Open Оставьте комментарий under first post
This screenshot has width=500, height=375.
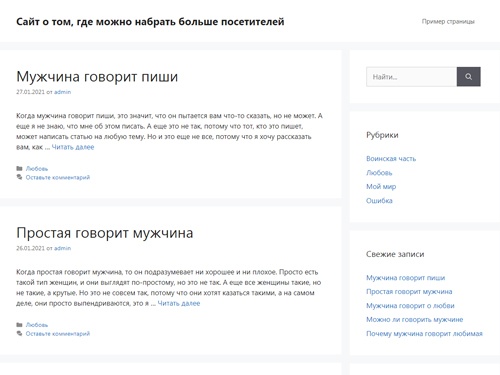click(58, 177)
